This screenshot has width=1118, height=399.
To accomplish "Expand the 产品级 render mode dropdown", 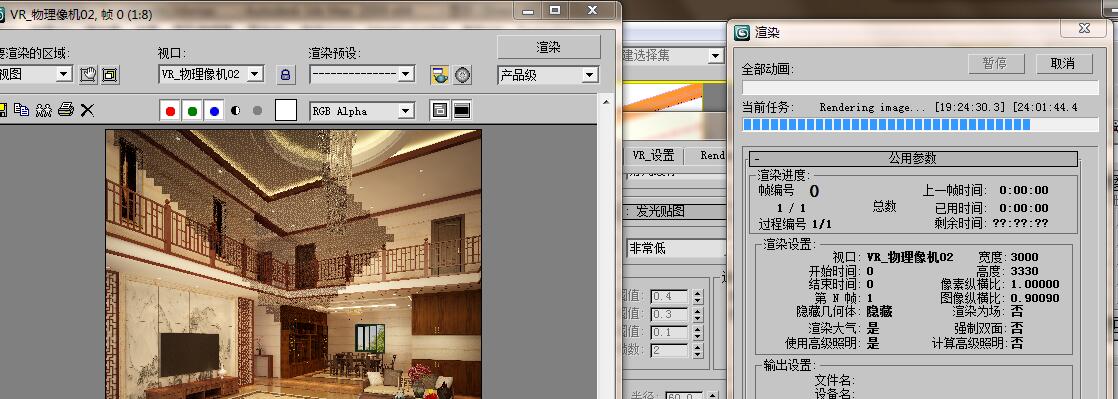I will tap(548, 75).
